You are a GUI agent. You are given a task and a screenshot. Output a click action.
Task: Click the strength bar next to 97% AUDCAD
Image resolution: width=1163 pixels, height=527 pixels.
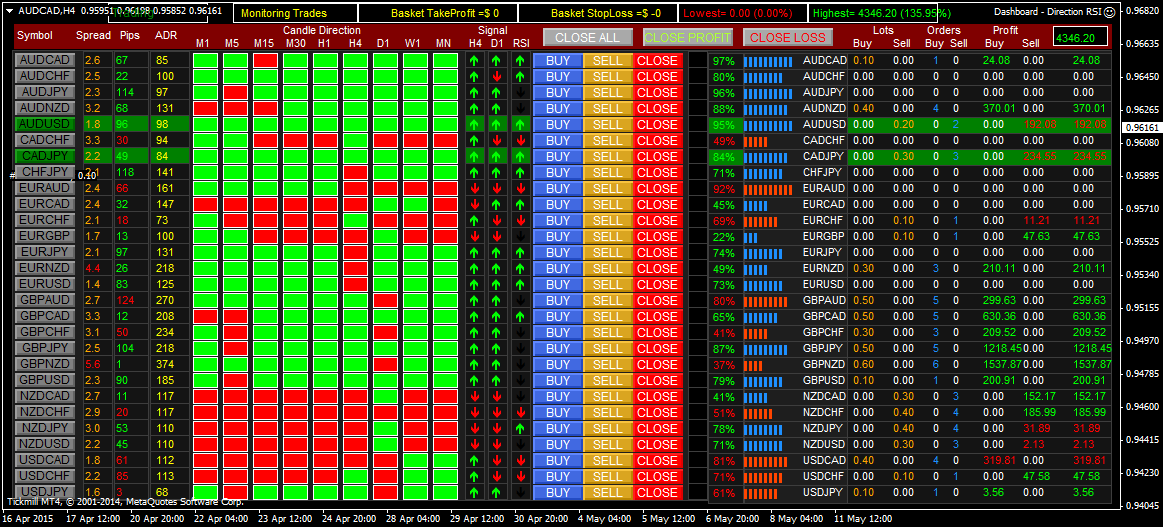(x=768, y=61)
